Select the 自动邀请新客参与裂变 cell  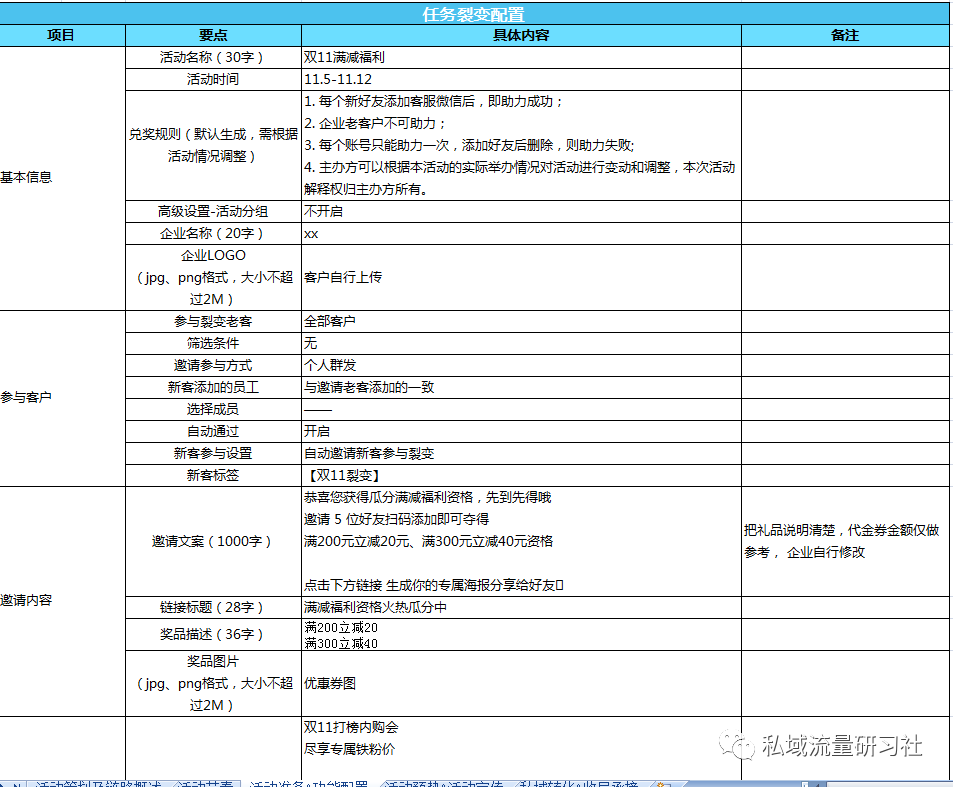[521, 453]
